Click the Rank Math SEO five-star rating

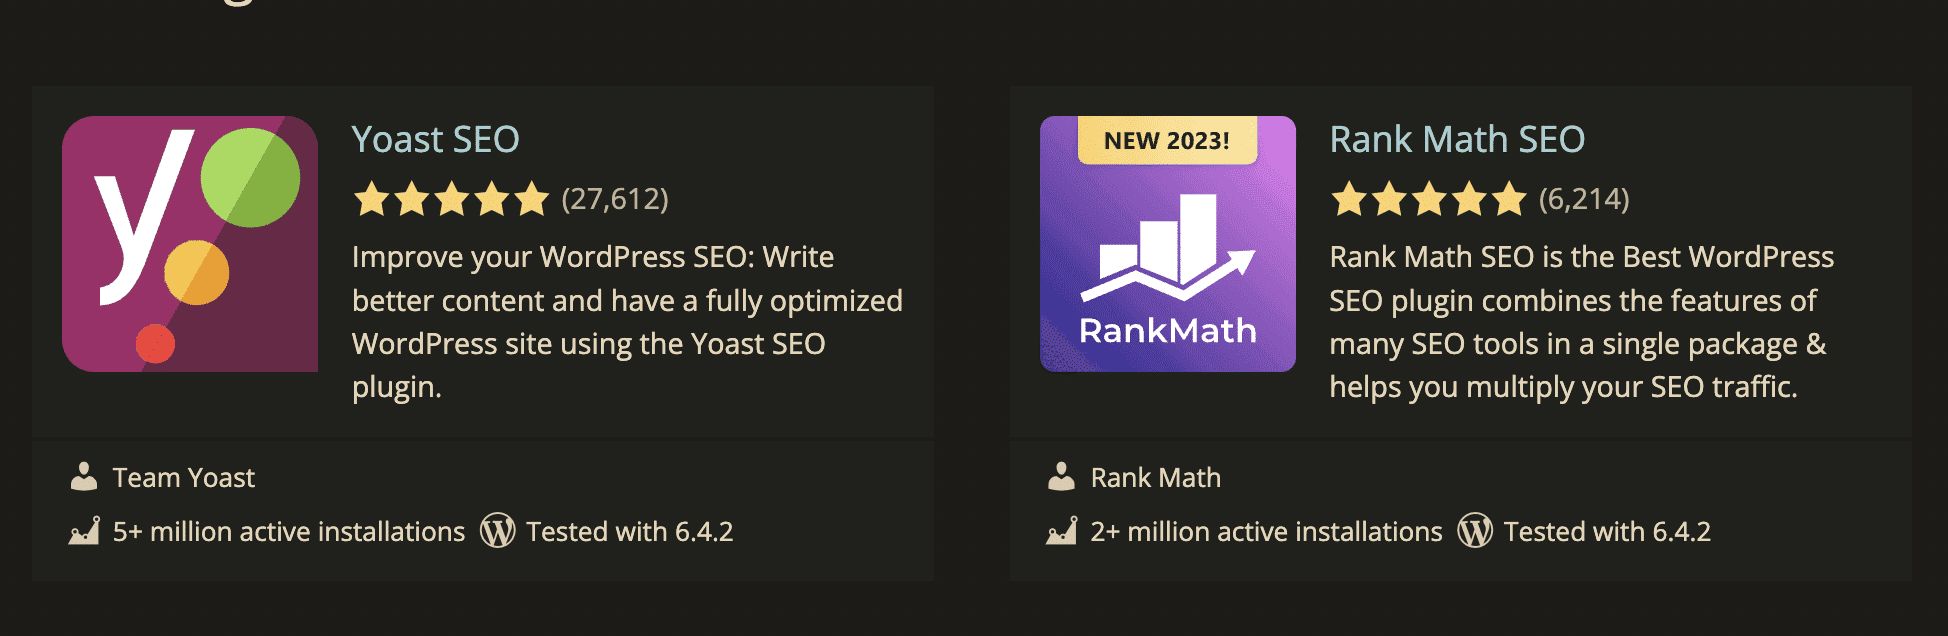1429,199
